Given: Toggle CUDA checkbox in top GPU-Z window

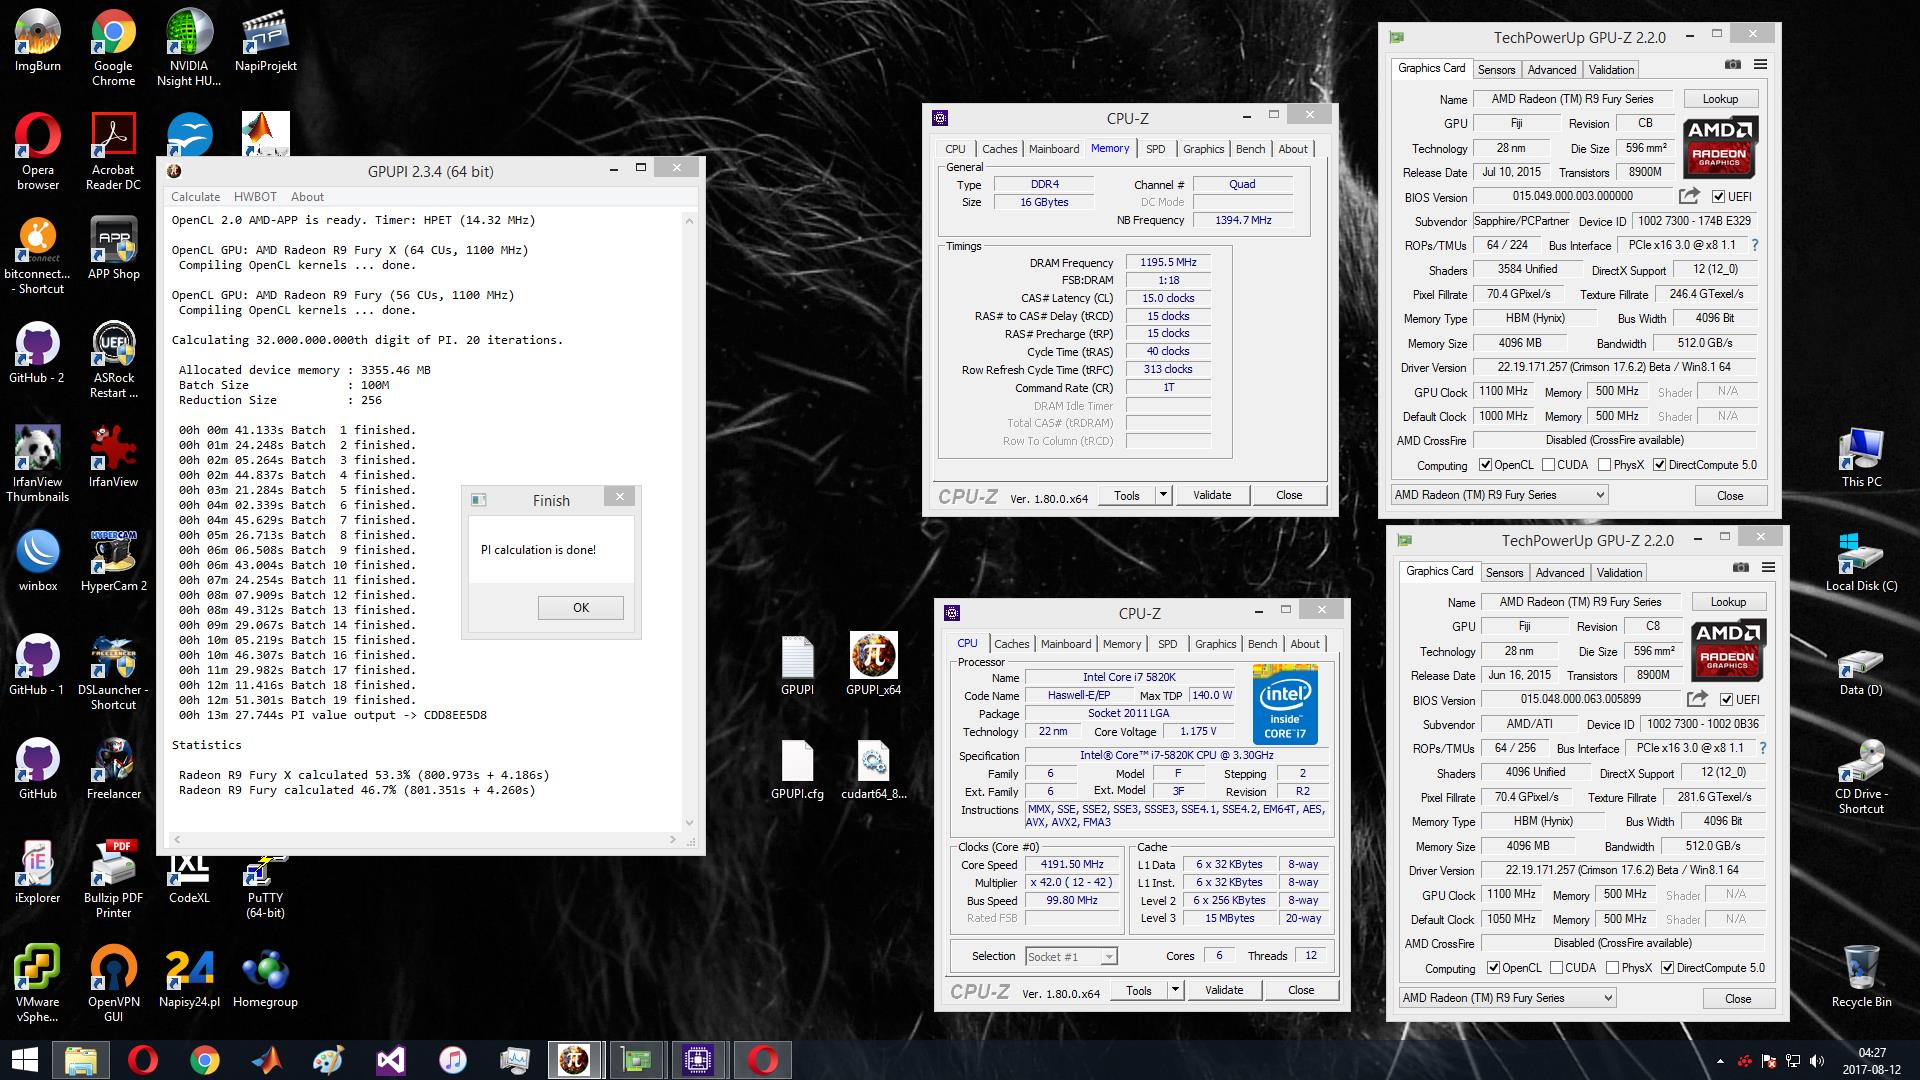Looking at the screenshot, I should 1548,464.
